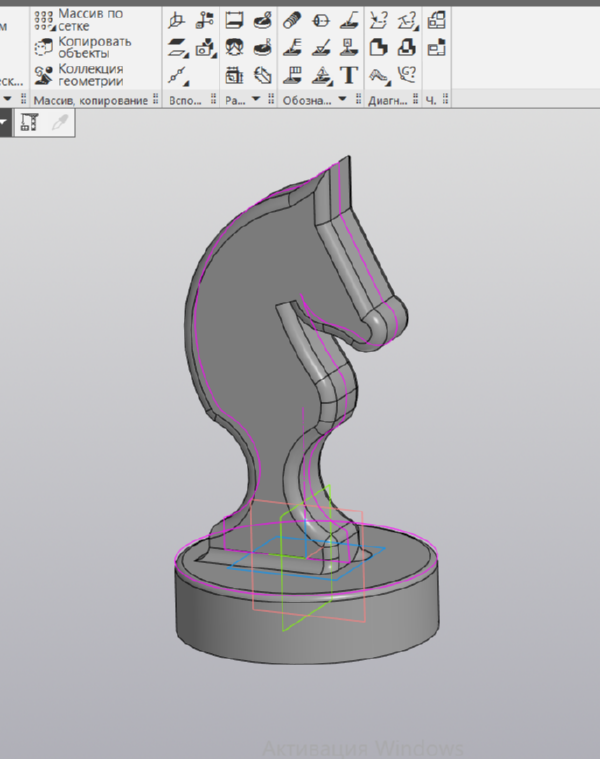The image size is (600, 759).
Task: Select datum base symbol tool
Action: click(349, 48)
